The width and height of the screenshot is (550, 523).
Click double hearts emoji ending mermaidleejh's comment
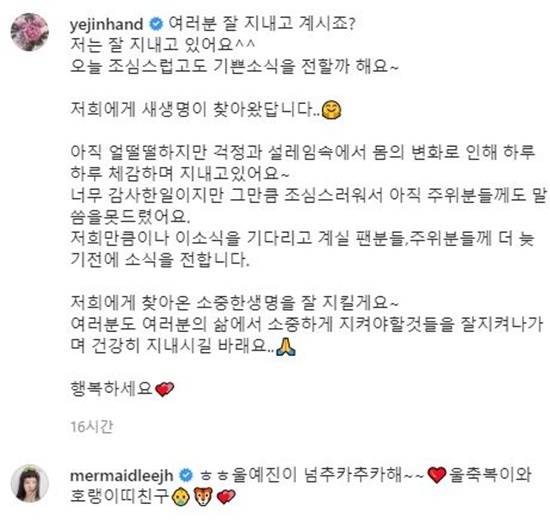click(x=226, y=497)
